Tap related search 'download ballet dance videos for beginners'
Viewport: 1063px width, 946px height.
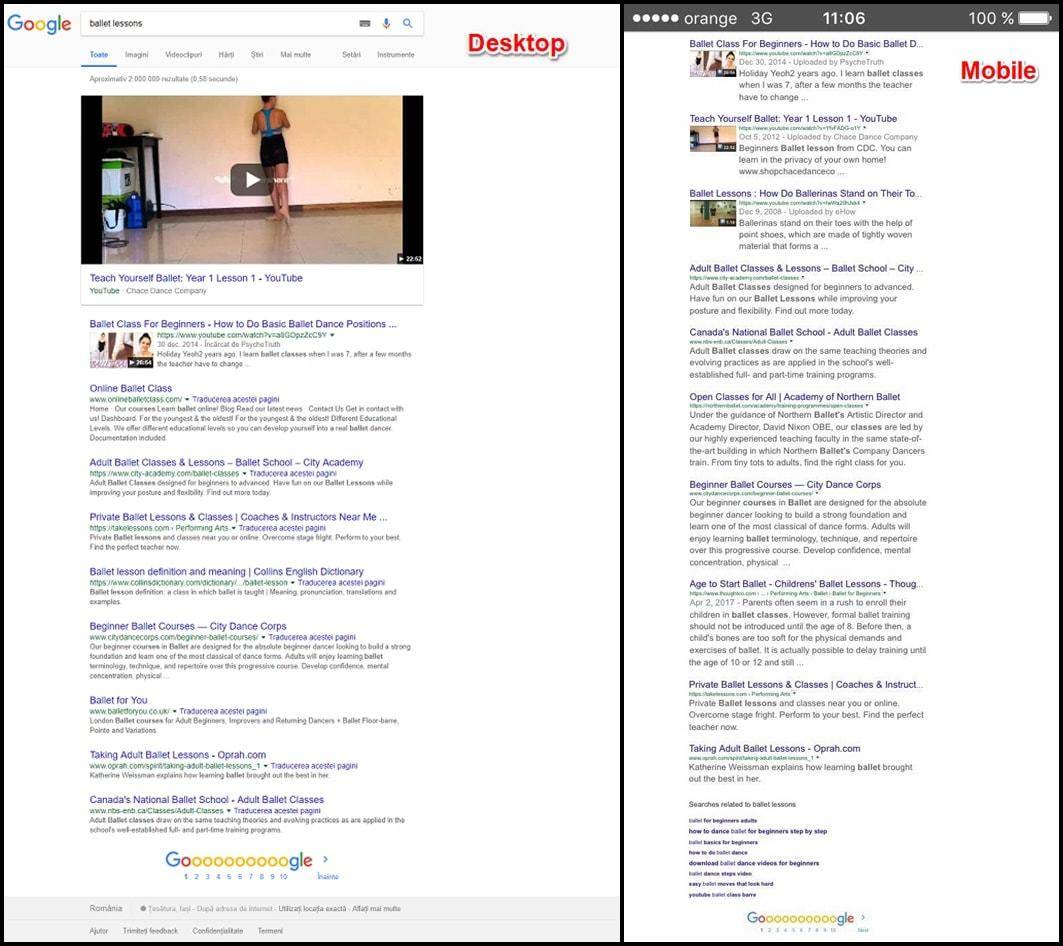pyautogui.click(x=754, y=863)
